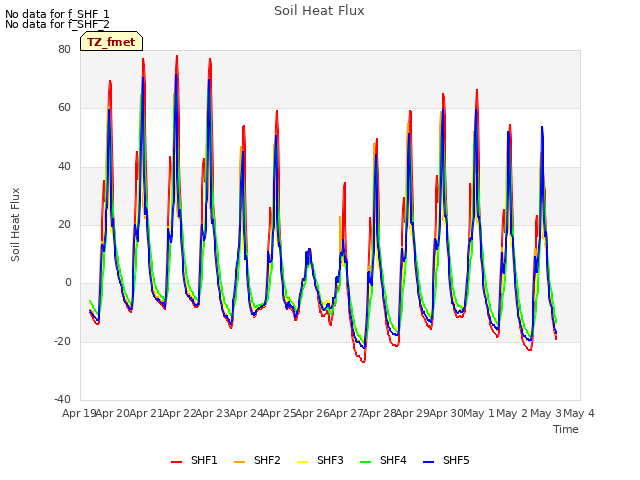Click the May 2 x-axis date label

tap(513, 413)
